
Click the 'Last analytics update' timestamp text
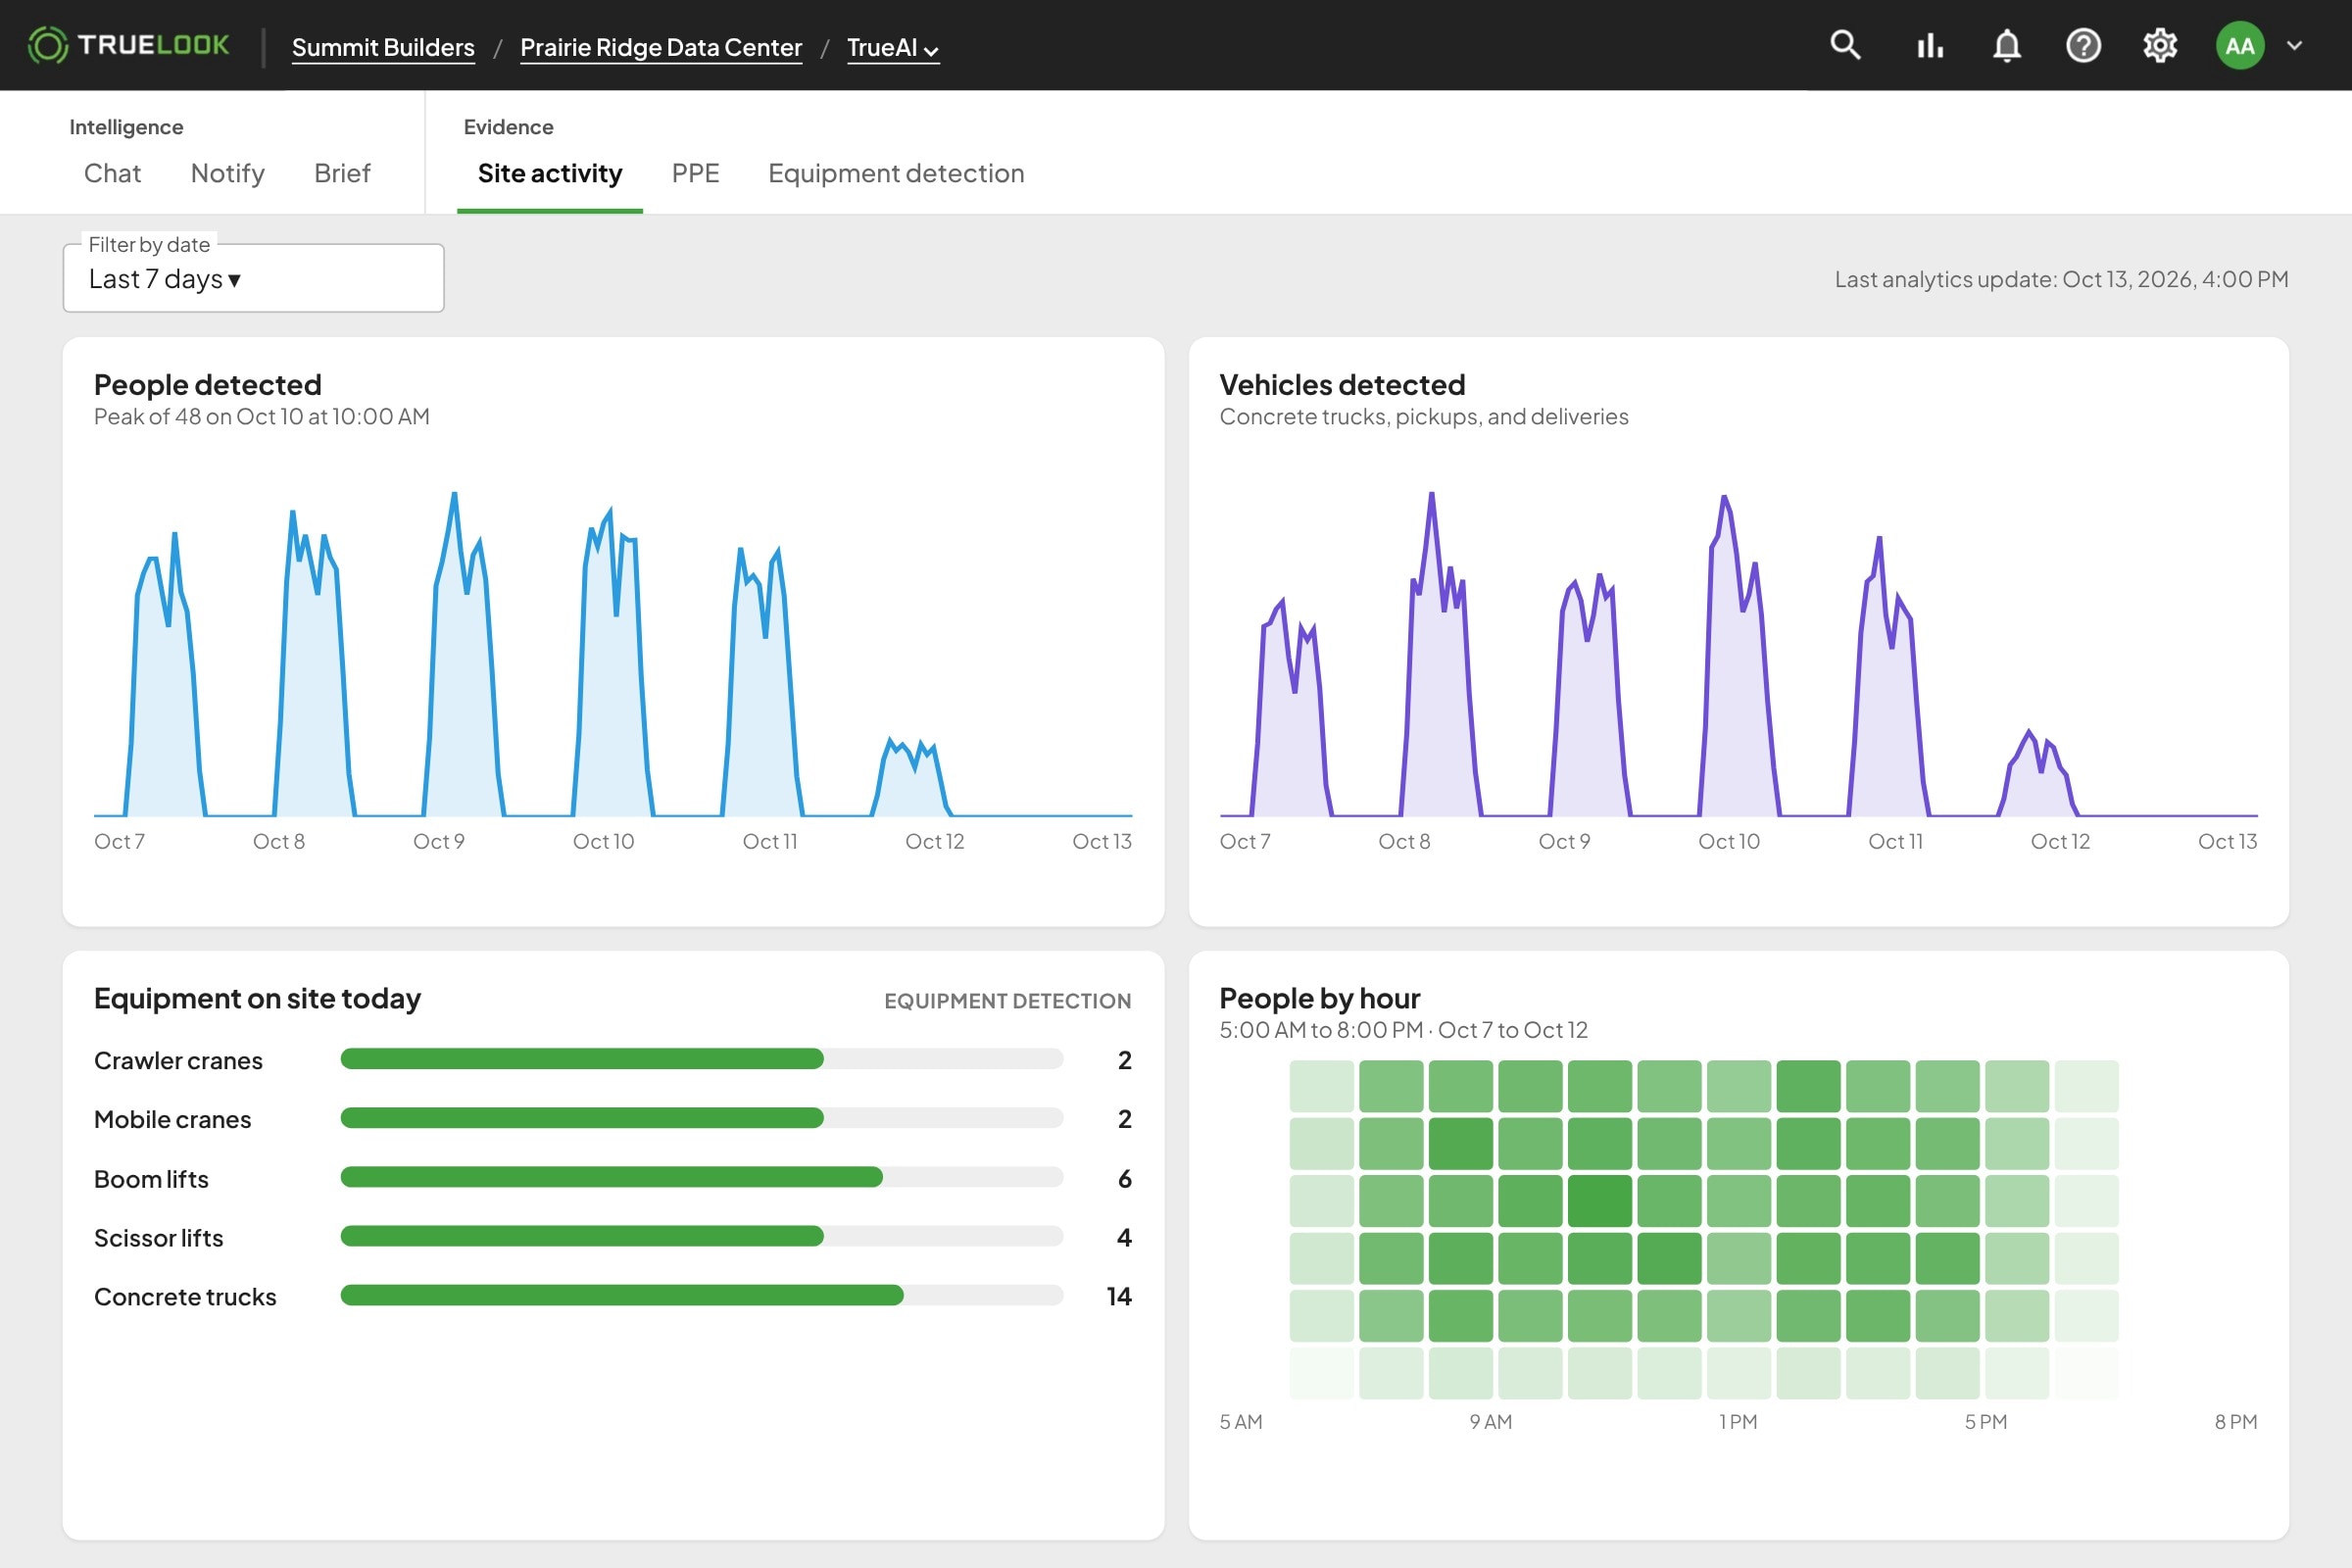pos(2061,279)
